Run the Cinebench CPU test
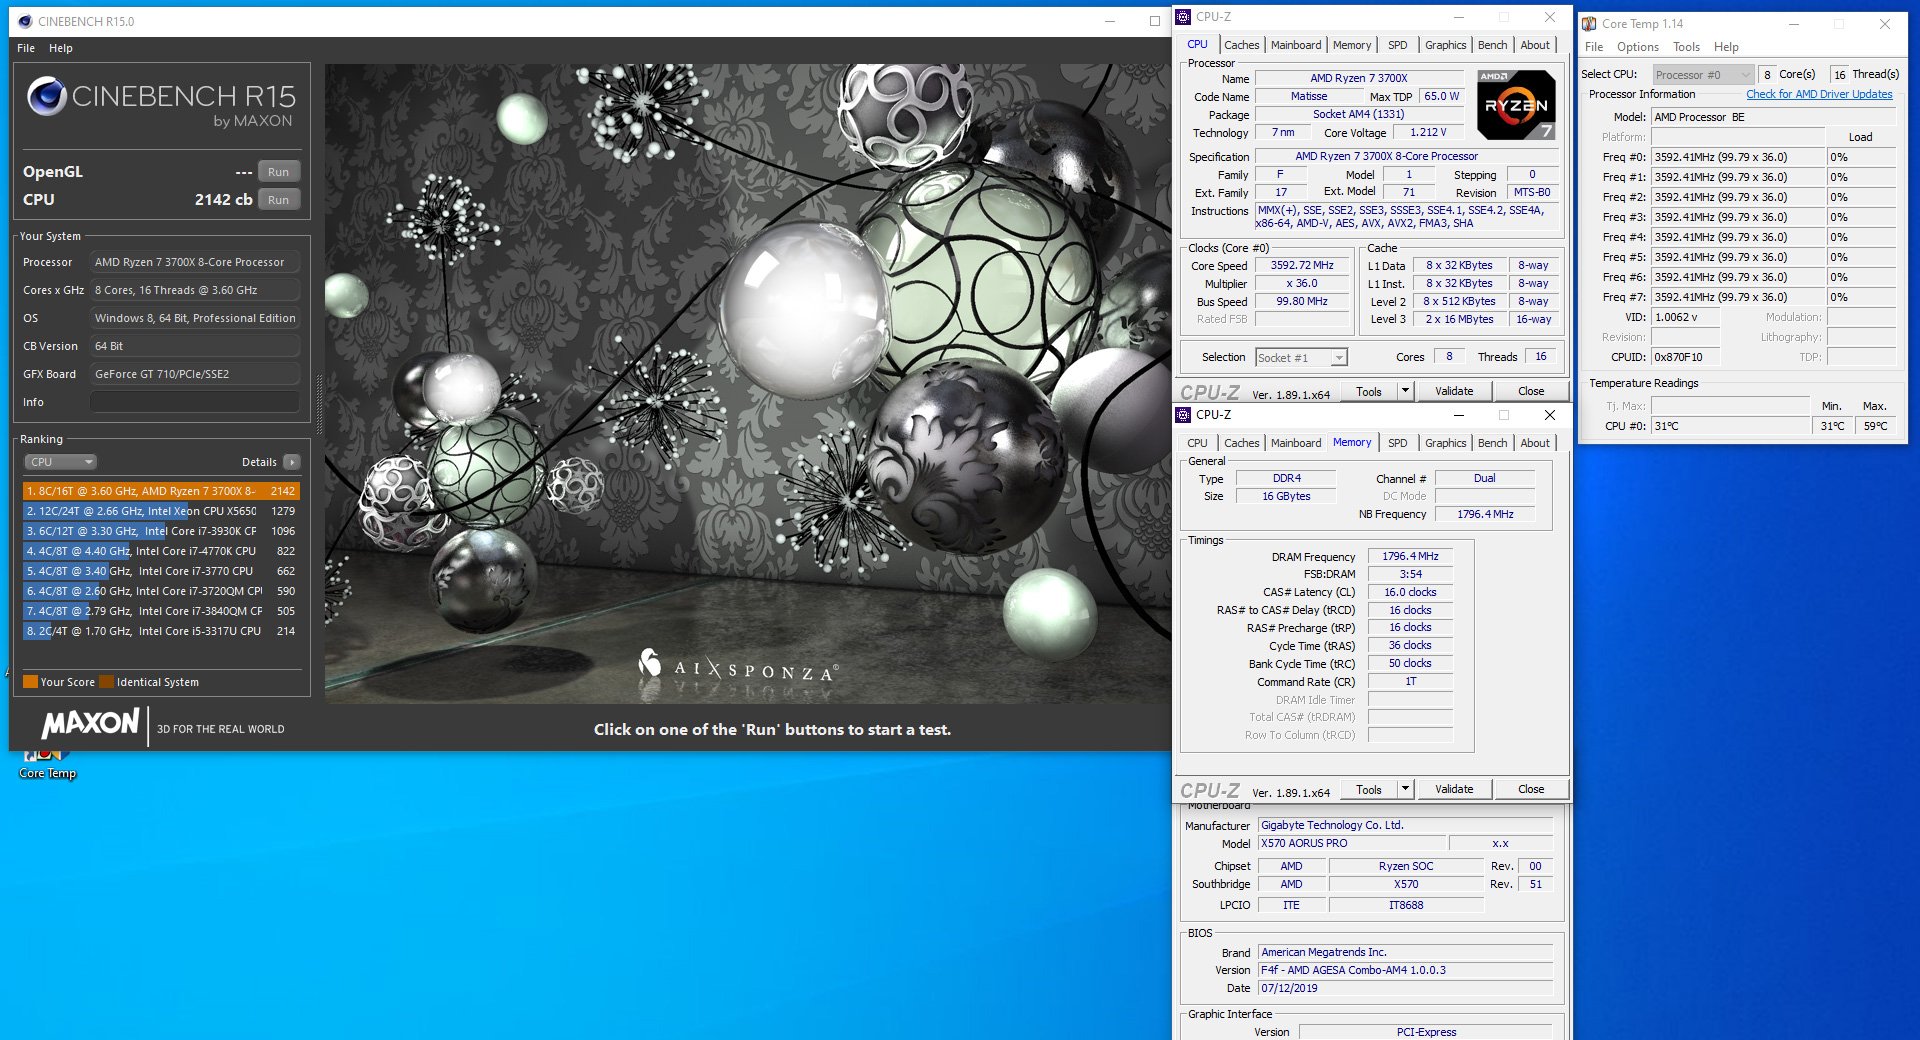This screenshot has width=1920, height=1040. click(278, 200)
